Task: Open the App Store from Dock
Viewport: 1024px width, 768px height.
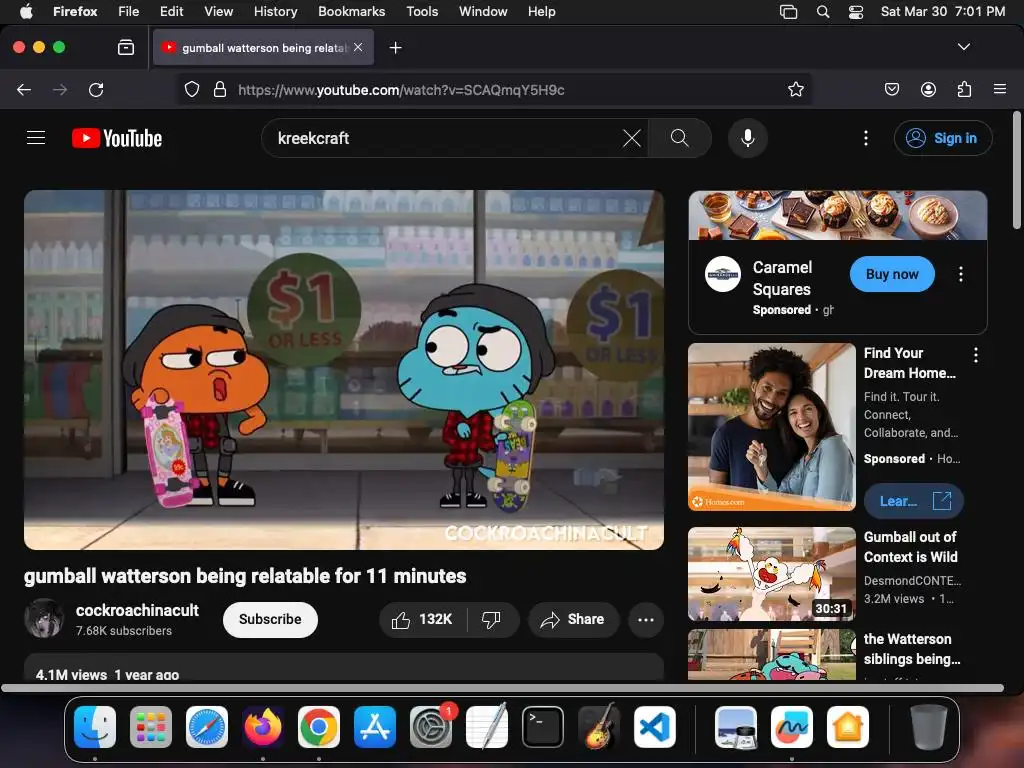Action: point(375,726)
